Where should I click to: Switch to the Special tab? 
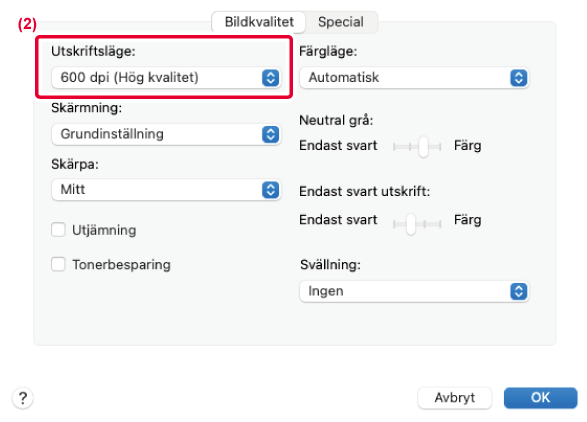click(x=341, y=22)
